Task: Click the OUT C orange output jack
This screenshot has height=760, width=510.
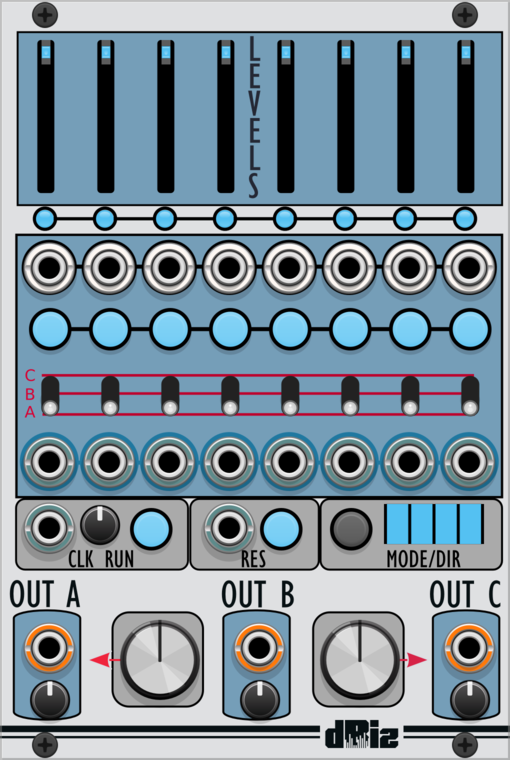Action: (x=468, y=648)
